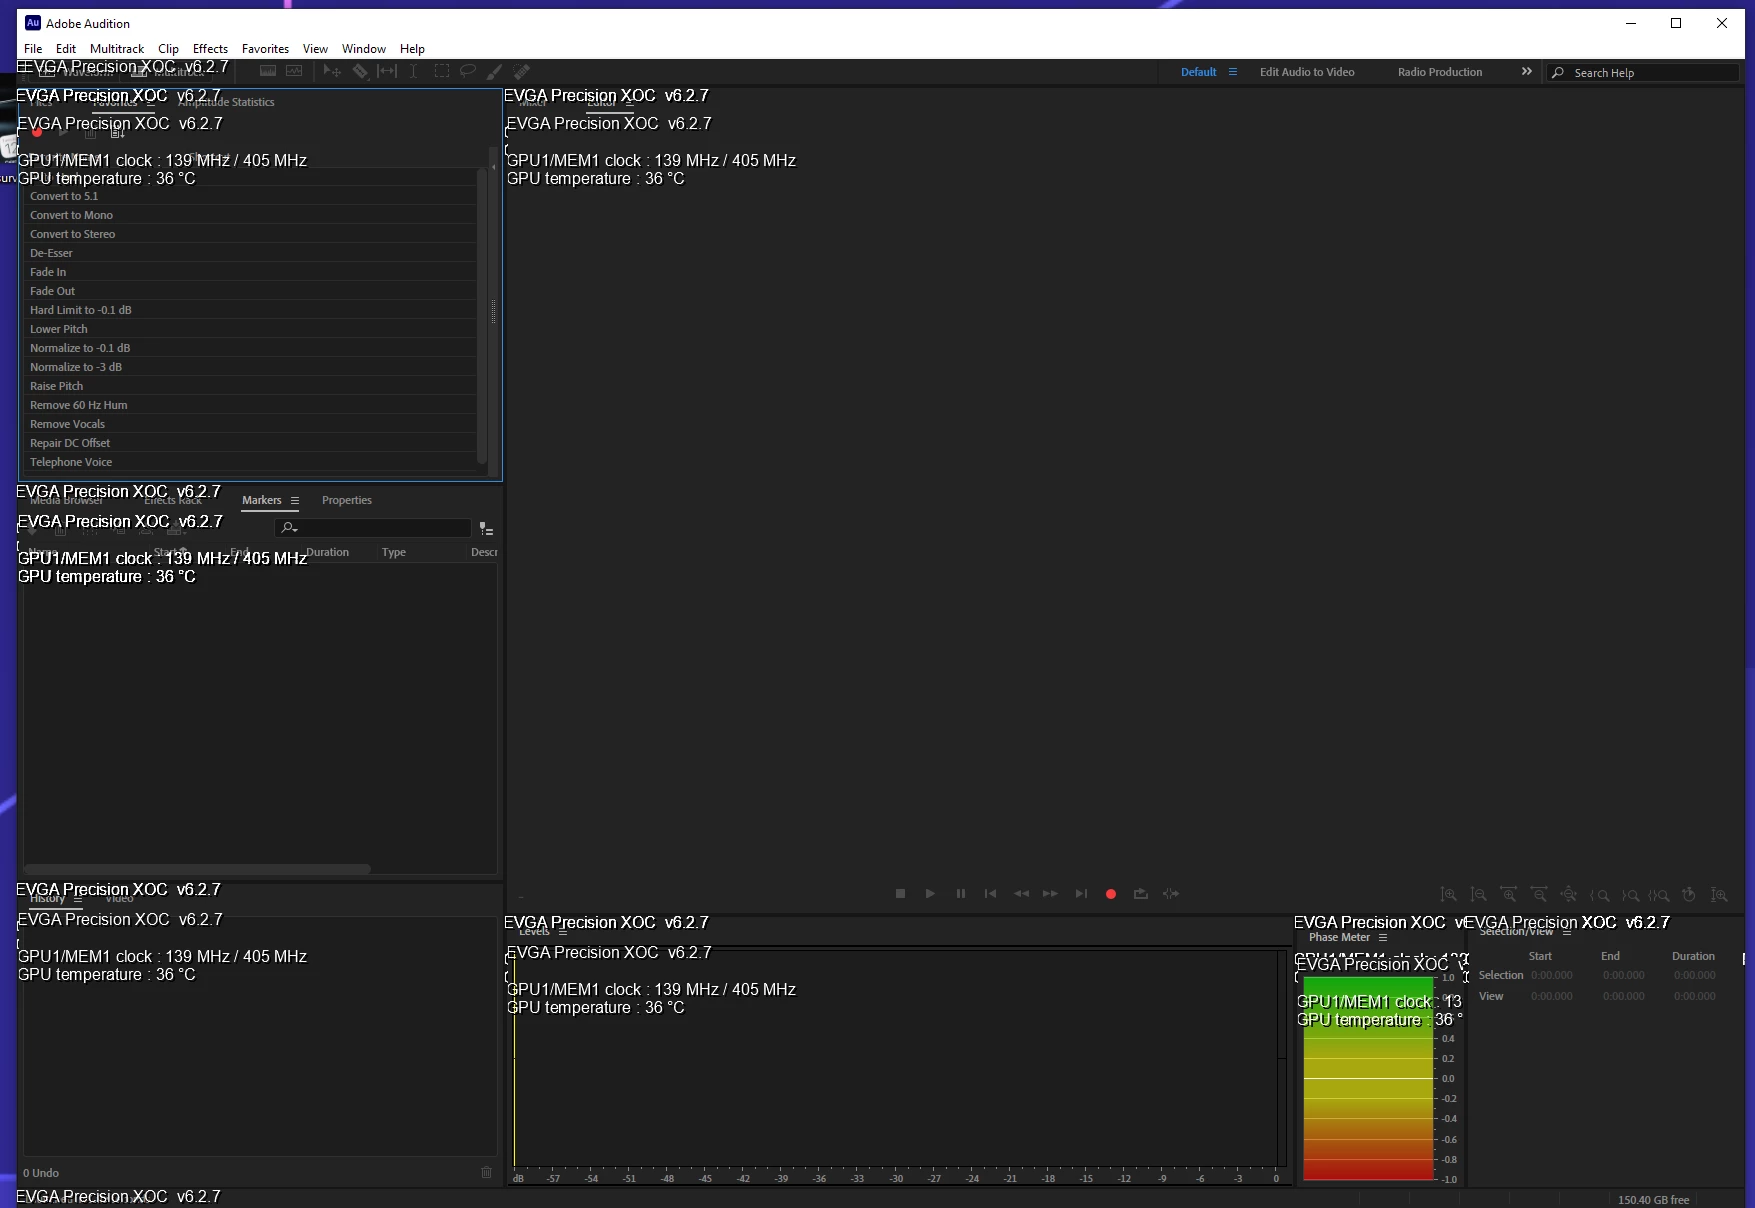The width and height of the screenshot is (1755, 1208).
Task: Click the Markers search field
Action: [372, 527]
